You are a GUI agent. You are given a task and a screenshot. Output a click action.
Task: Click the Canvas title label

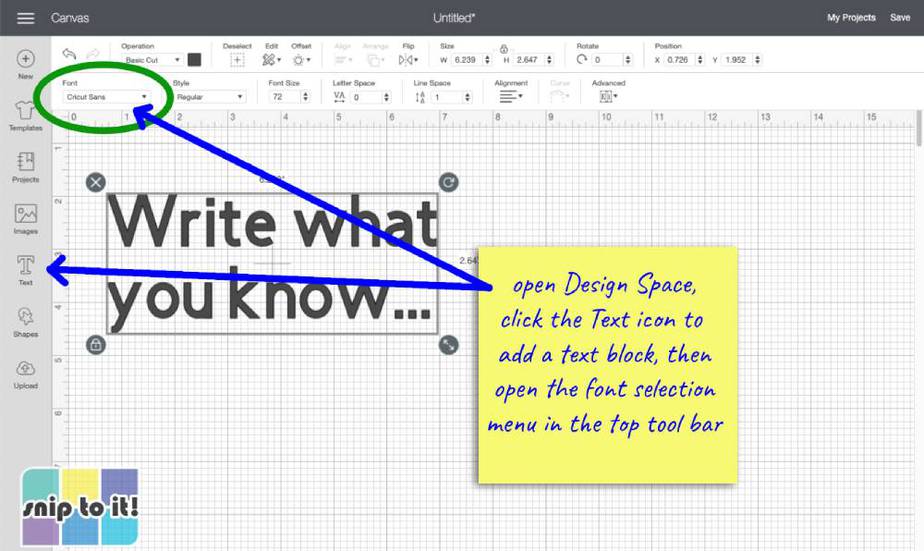click(x=70, y=18)
